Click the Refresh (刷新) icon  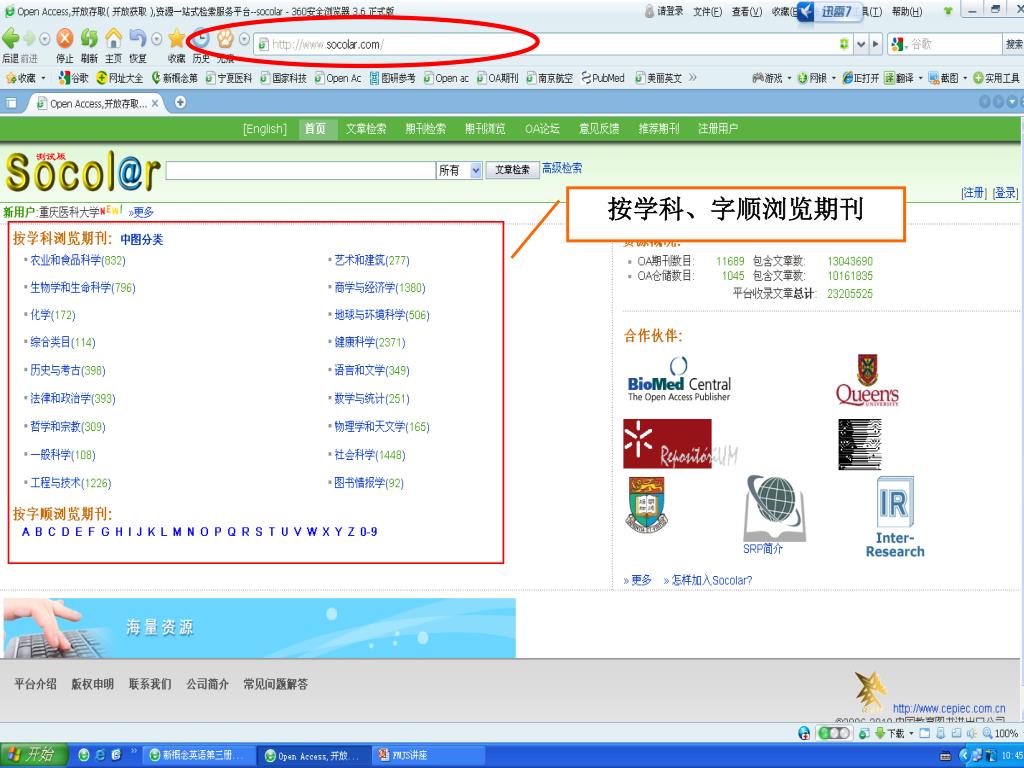[x=89, y=39]
